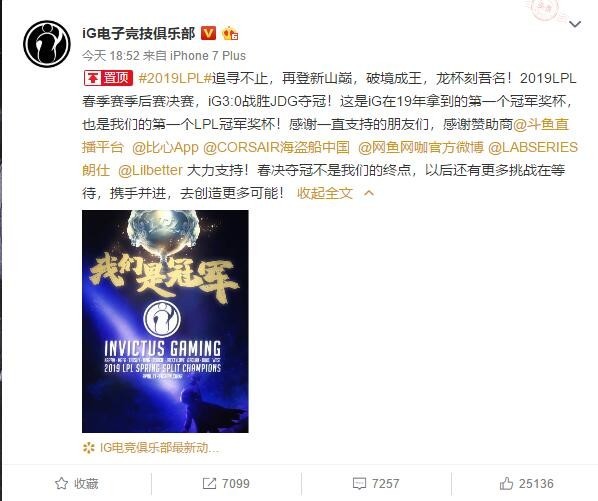598x501 pixels.
Task: Click the red 置顶 pinned tag
Action: pyautogui.click(x=108, y=78)
